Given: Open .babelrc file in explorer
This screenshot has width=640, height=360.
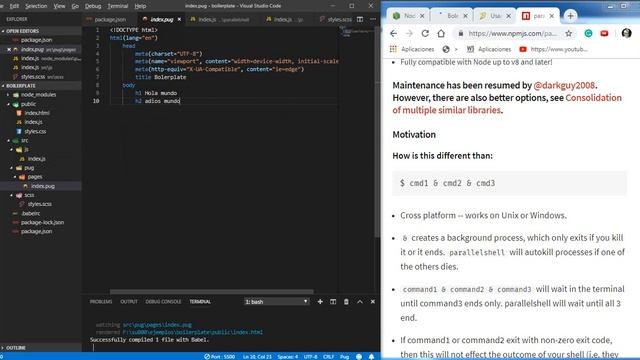Looking at the screenshot, I should [x=31, y=213].
